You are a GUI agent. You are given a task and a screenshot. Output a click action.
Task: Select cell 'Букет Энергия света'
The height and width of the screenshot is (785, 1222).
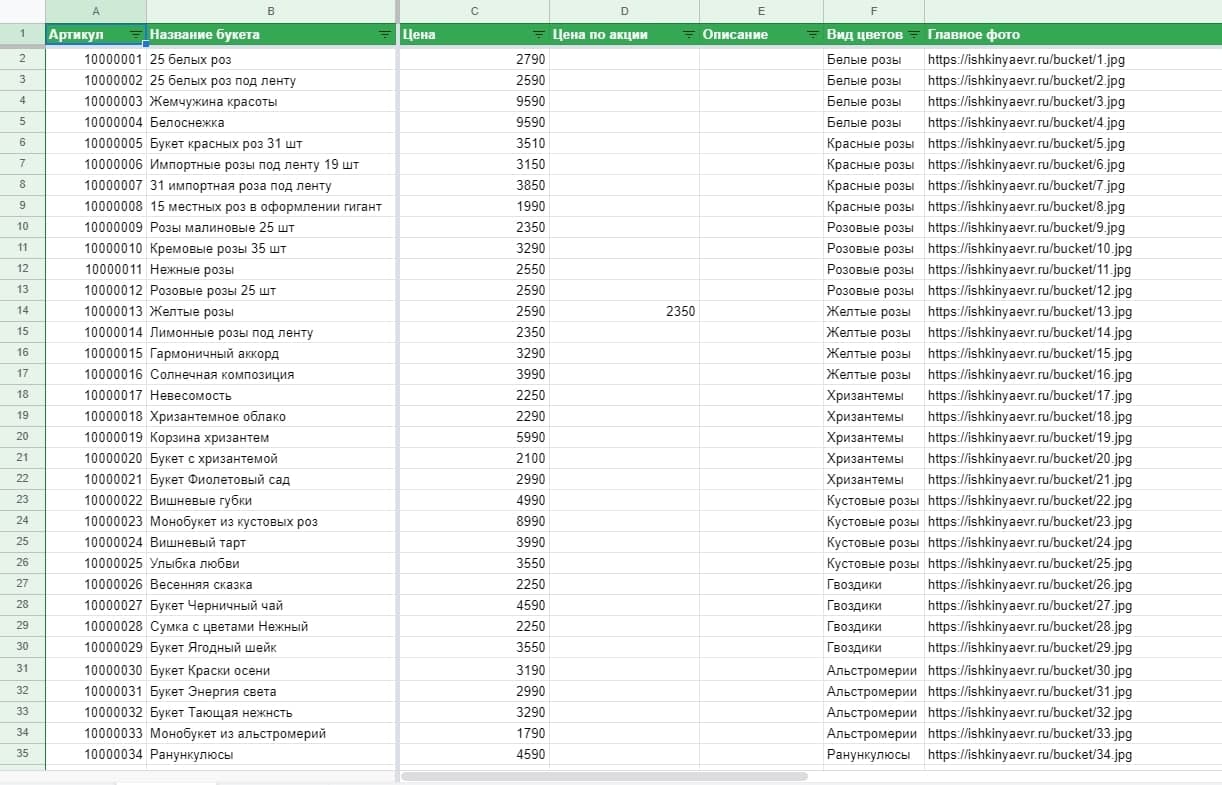point(271,692)
